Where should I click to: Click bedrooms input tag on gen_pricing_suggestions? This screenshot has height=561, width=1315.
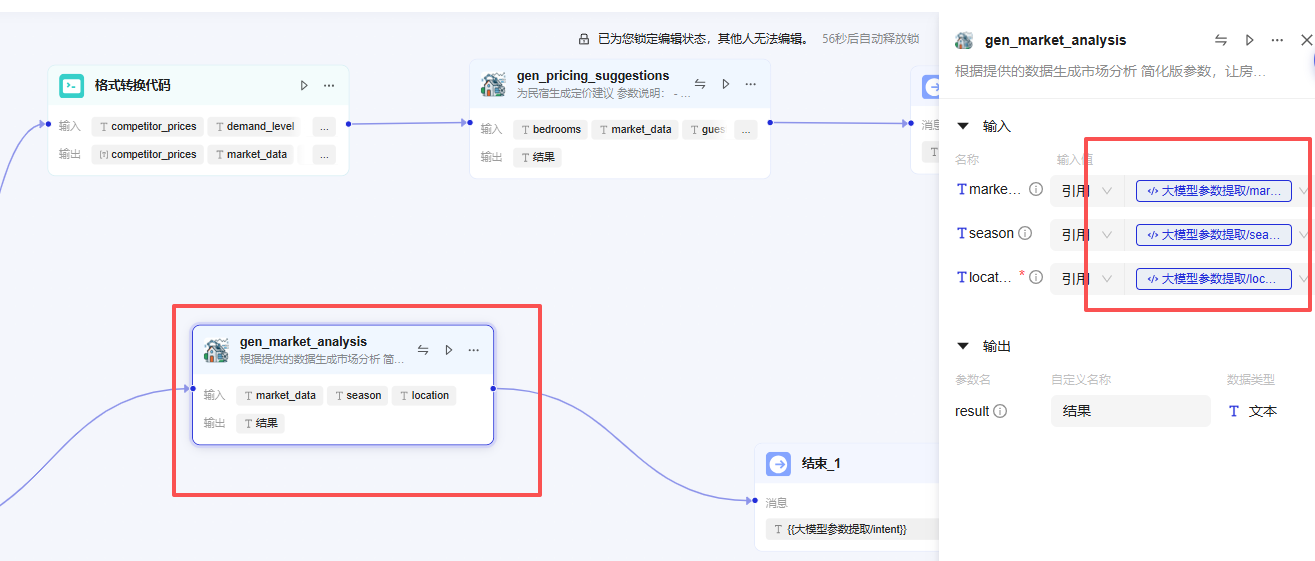550,130
